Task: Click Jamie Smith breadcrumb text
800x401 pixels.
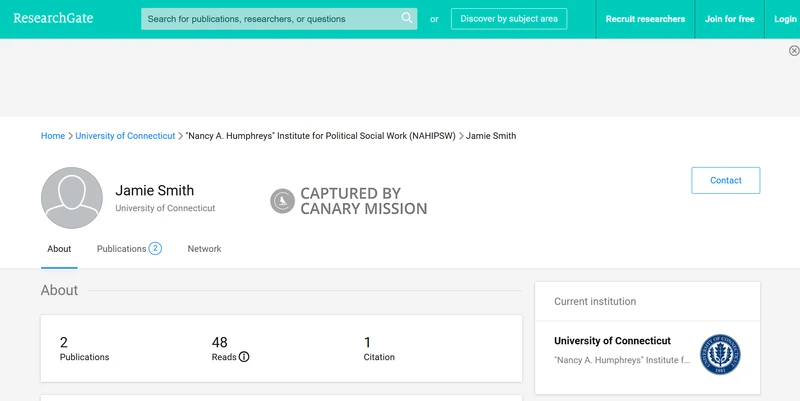Action: pyautogui.click(x=491, y=136)
